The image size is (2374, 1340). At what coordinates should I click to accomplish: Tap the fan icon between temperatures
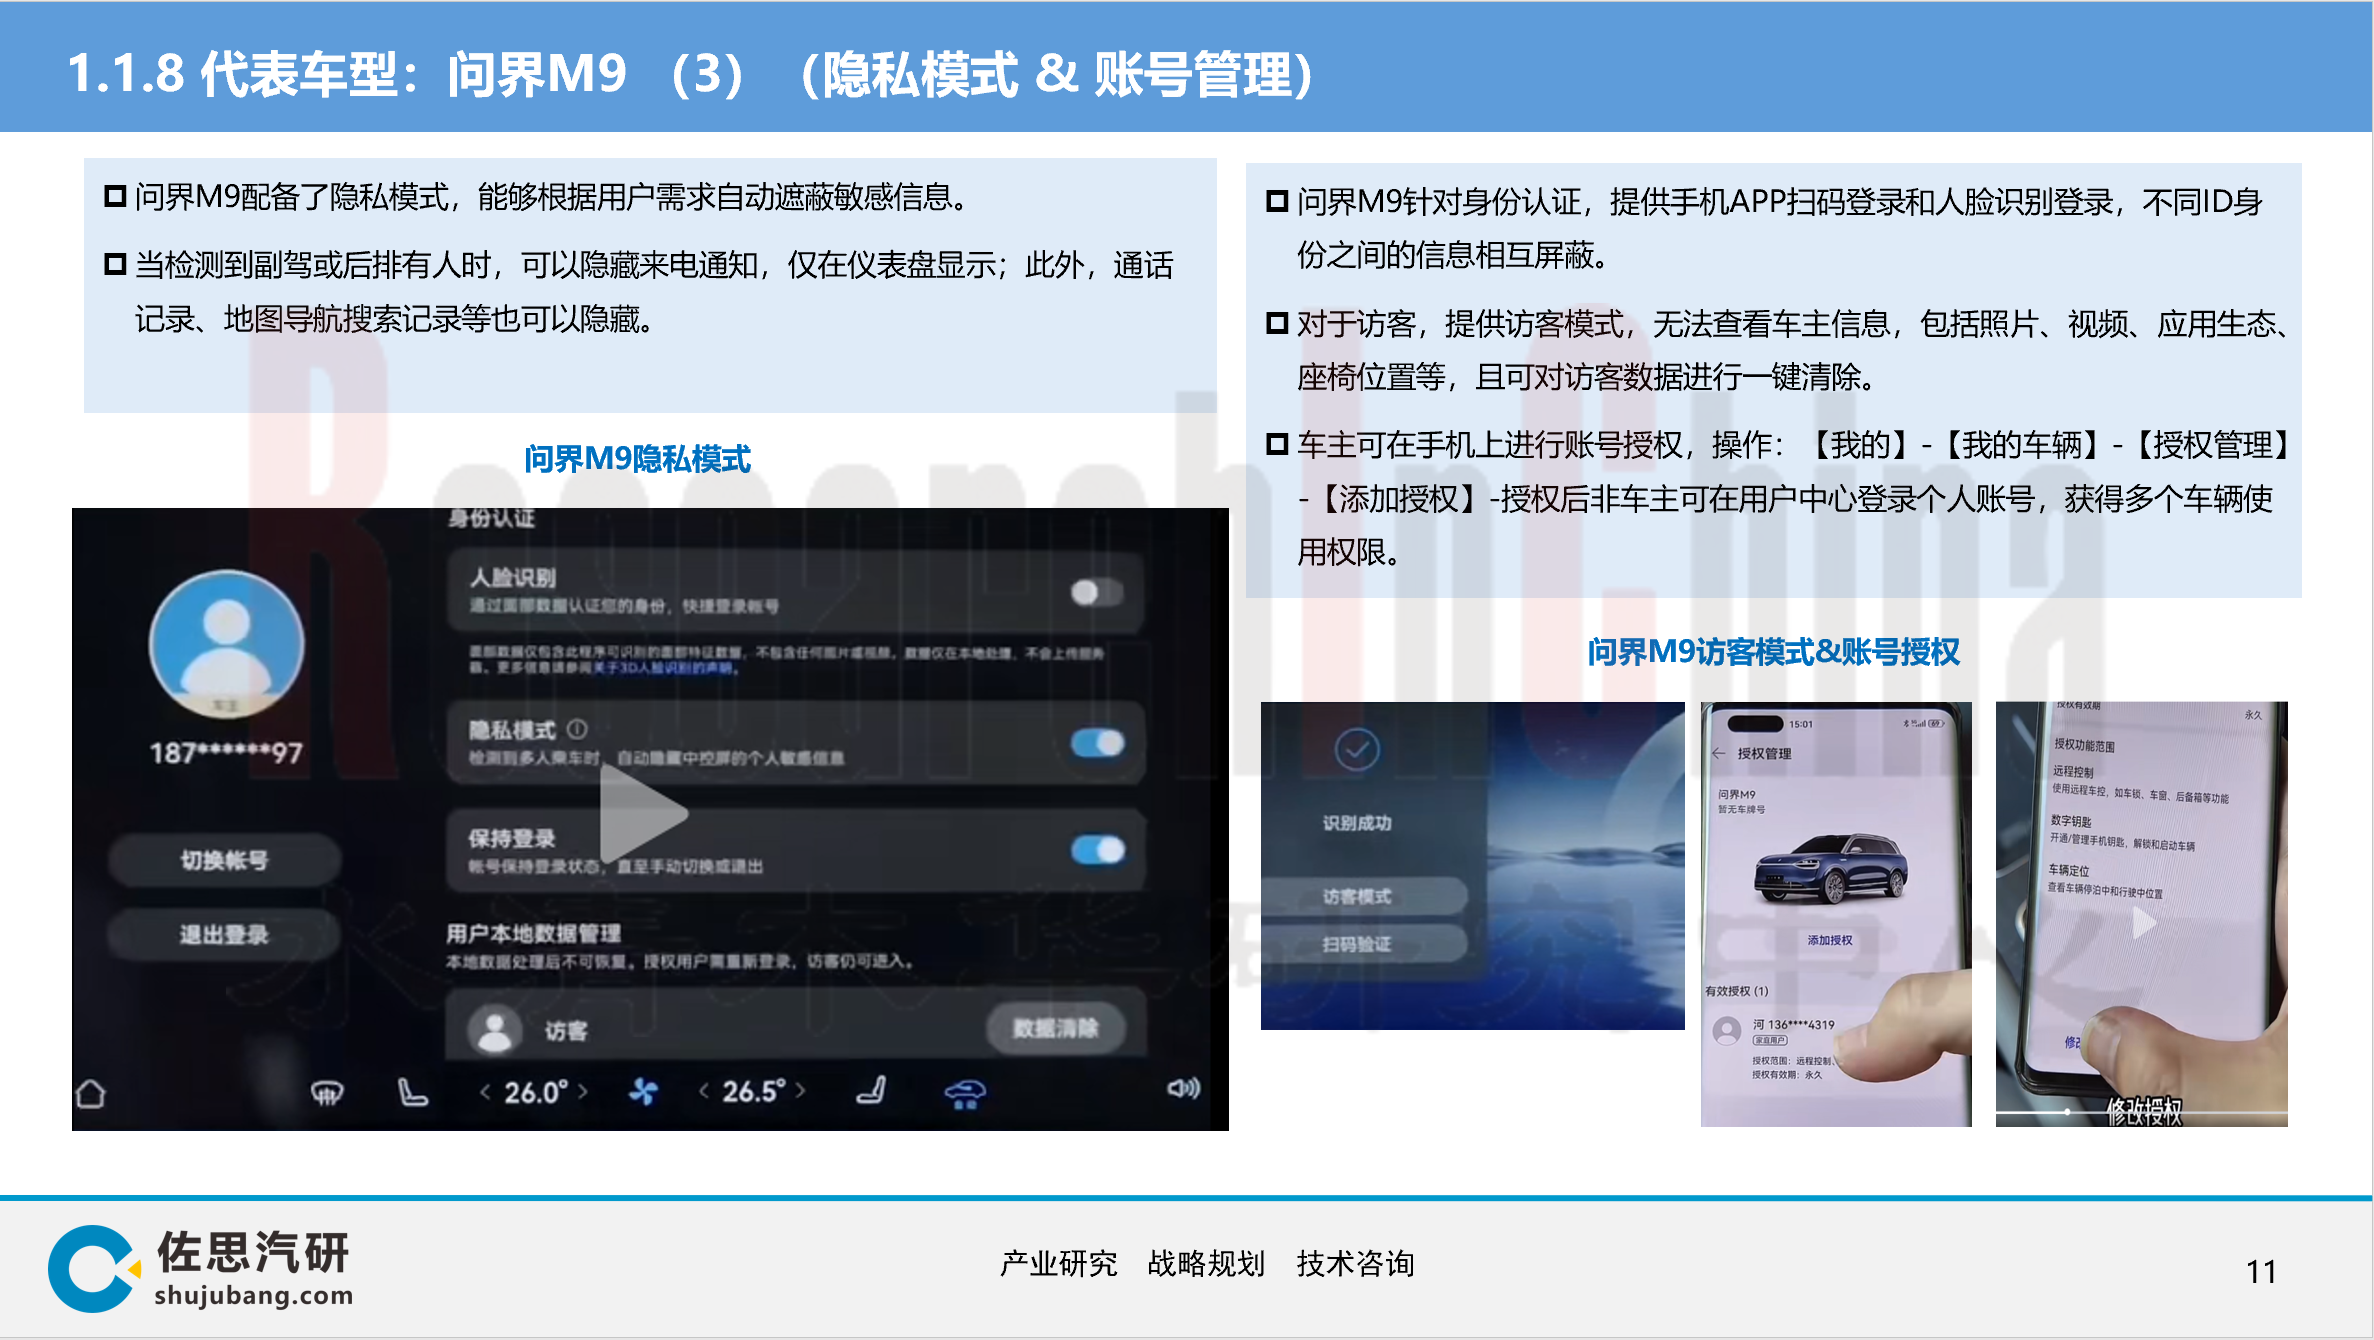(643, 1092)
